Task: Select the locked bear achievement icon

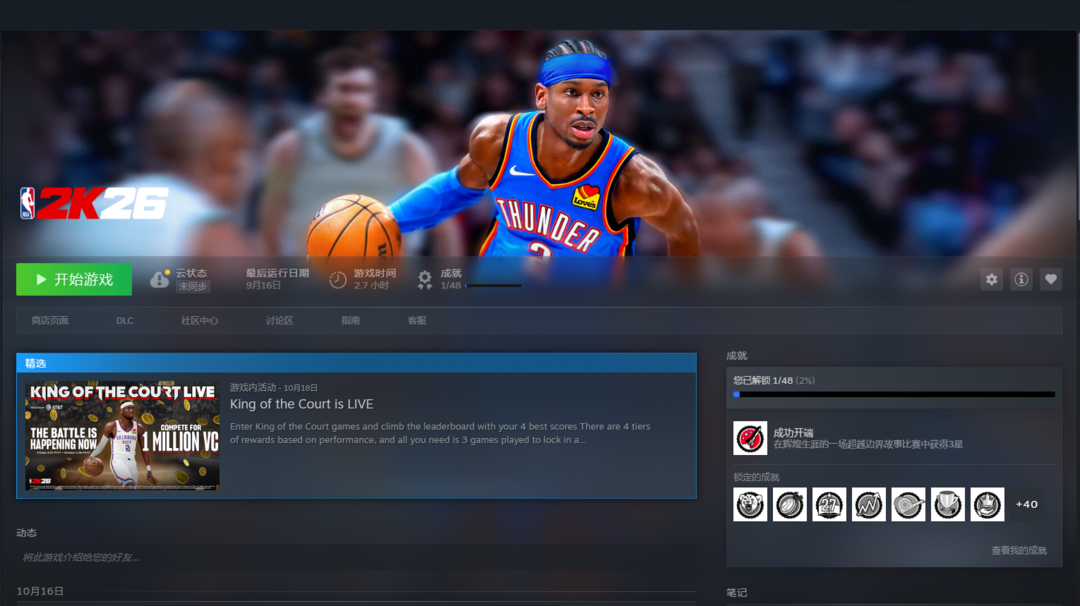Action: tap(750, 505)
